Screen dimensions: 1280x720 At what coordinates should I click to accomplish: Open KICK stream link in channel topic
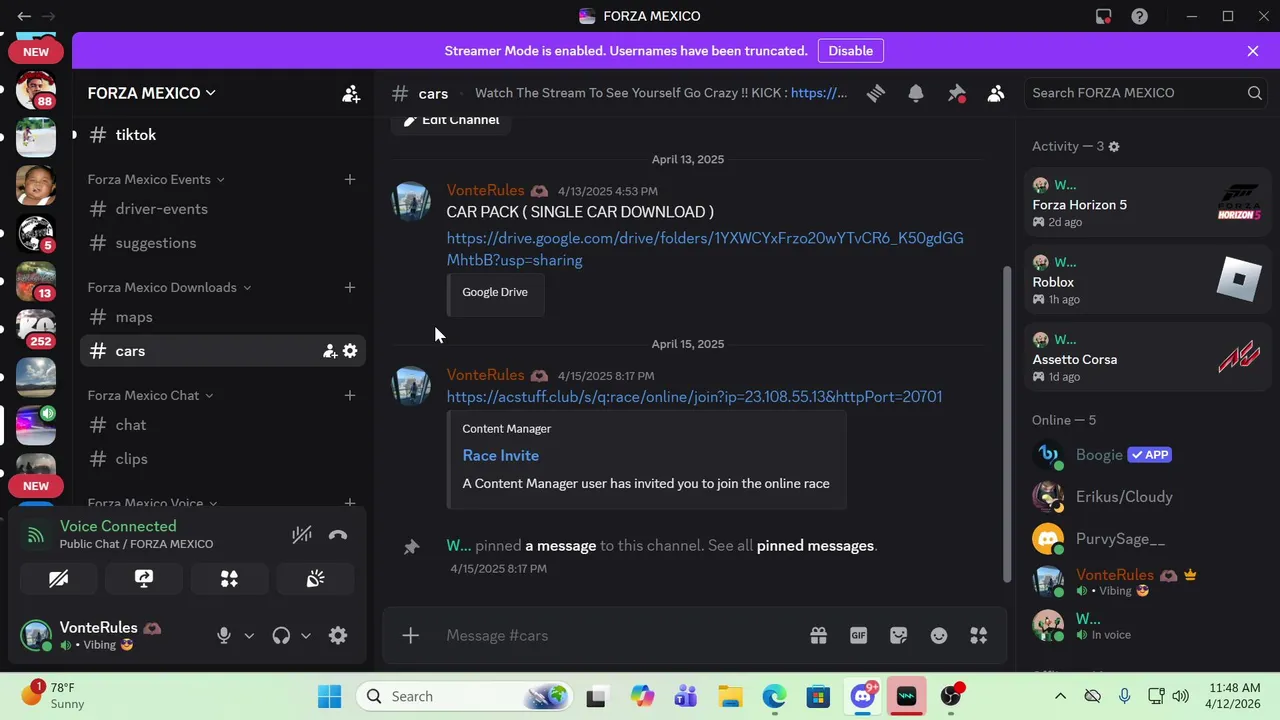819,93
